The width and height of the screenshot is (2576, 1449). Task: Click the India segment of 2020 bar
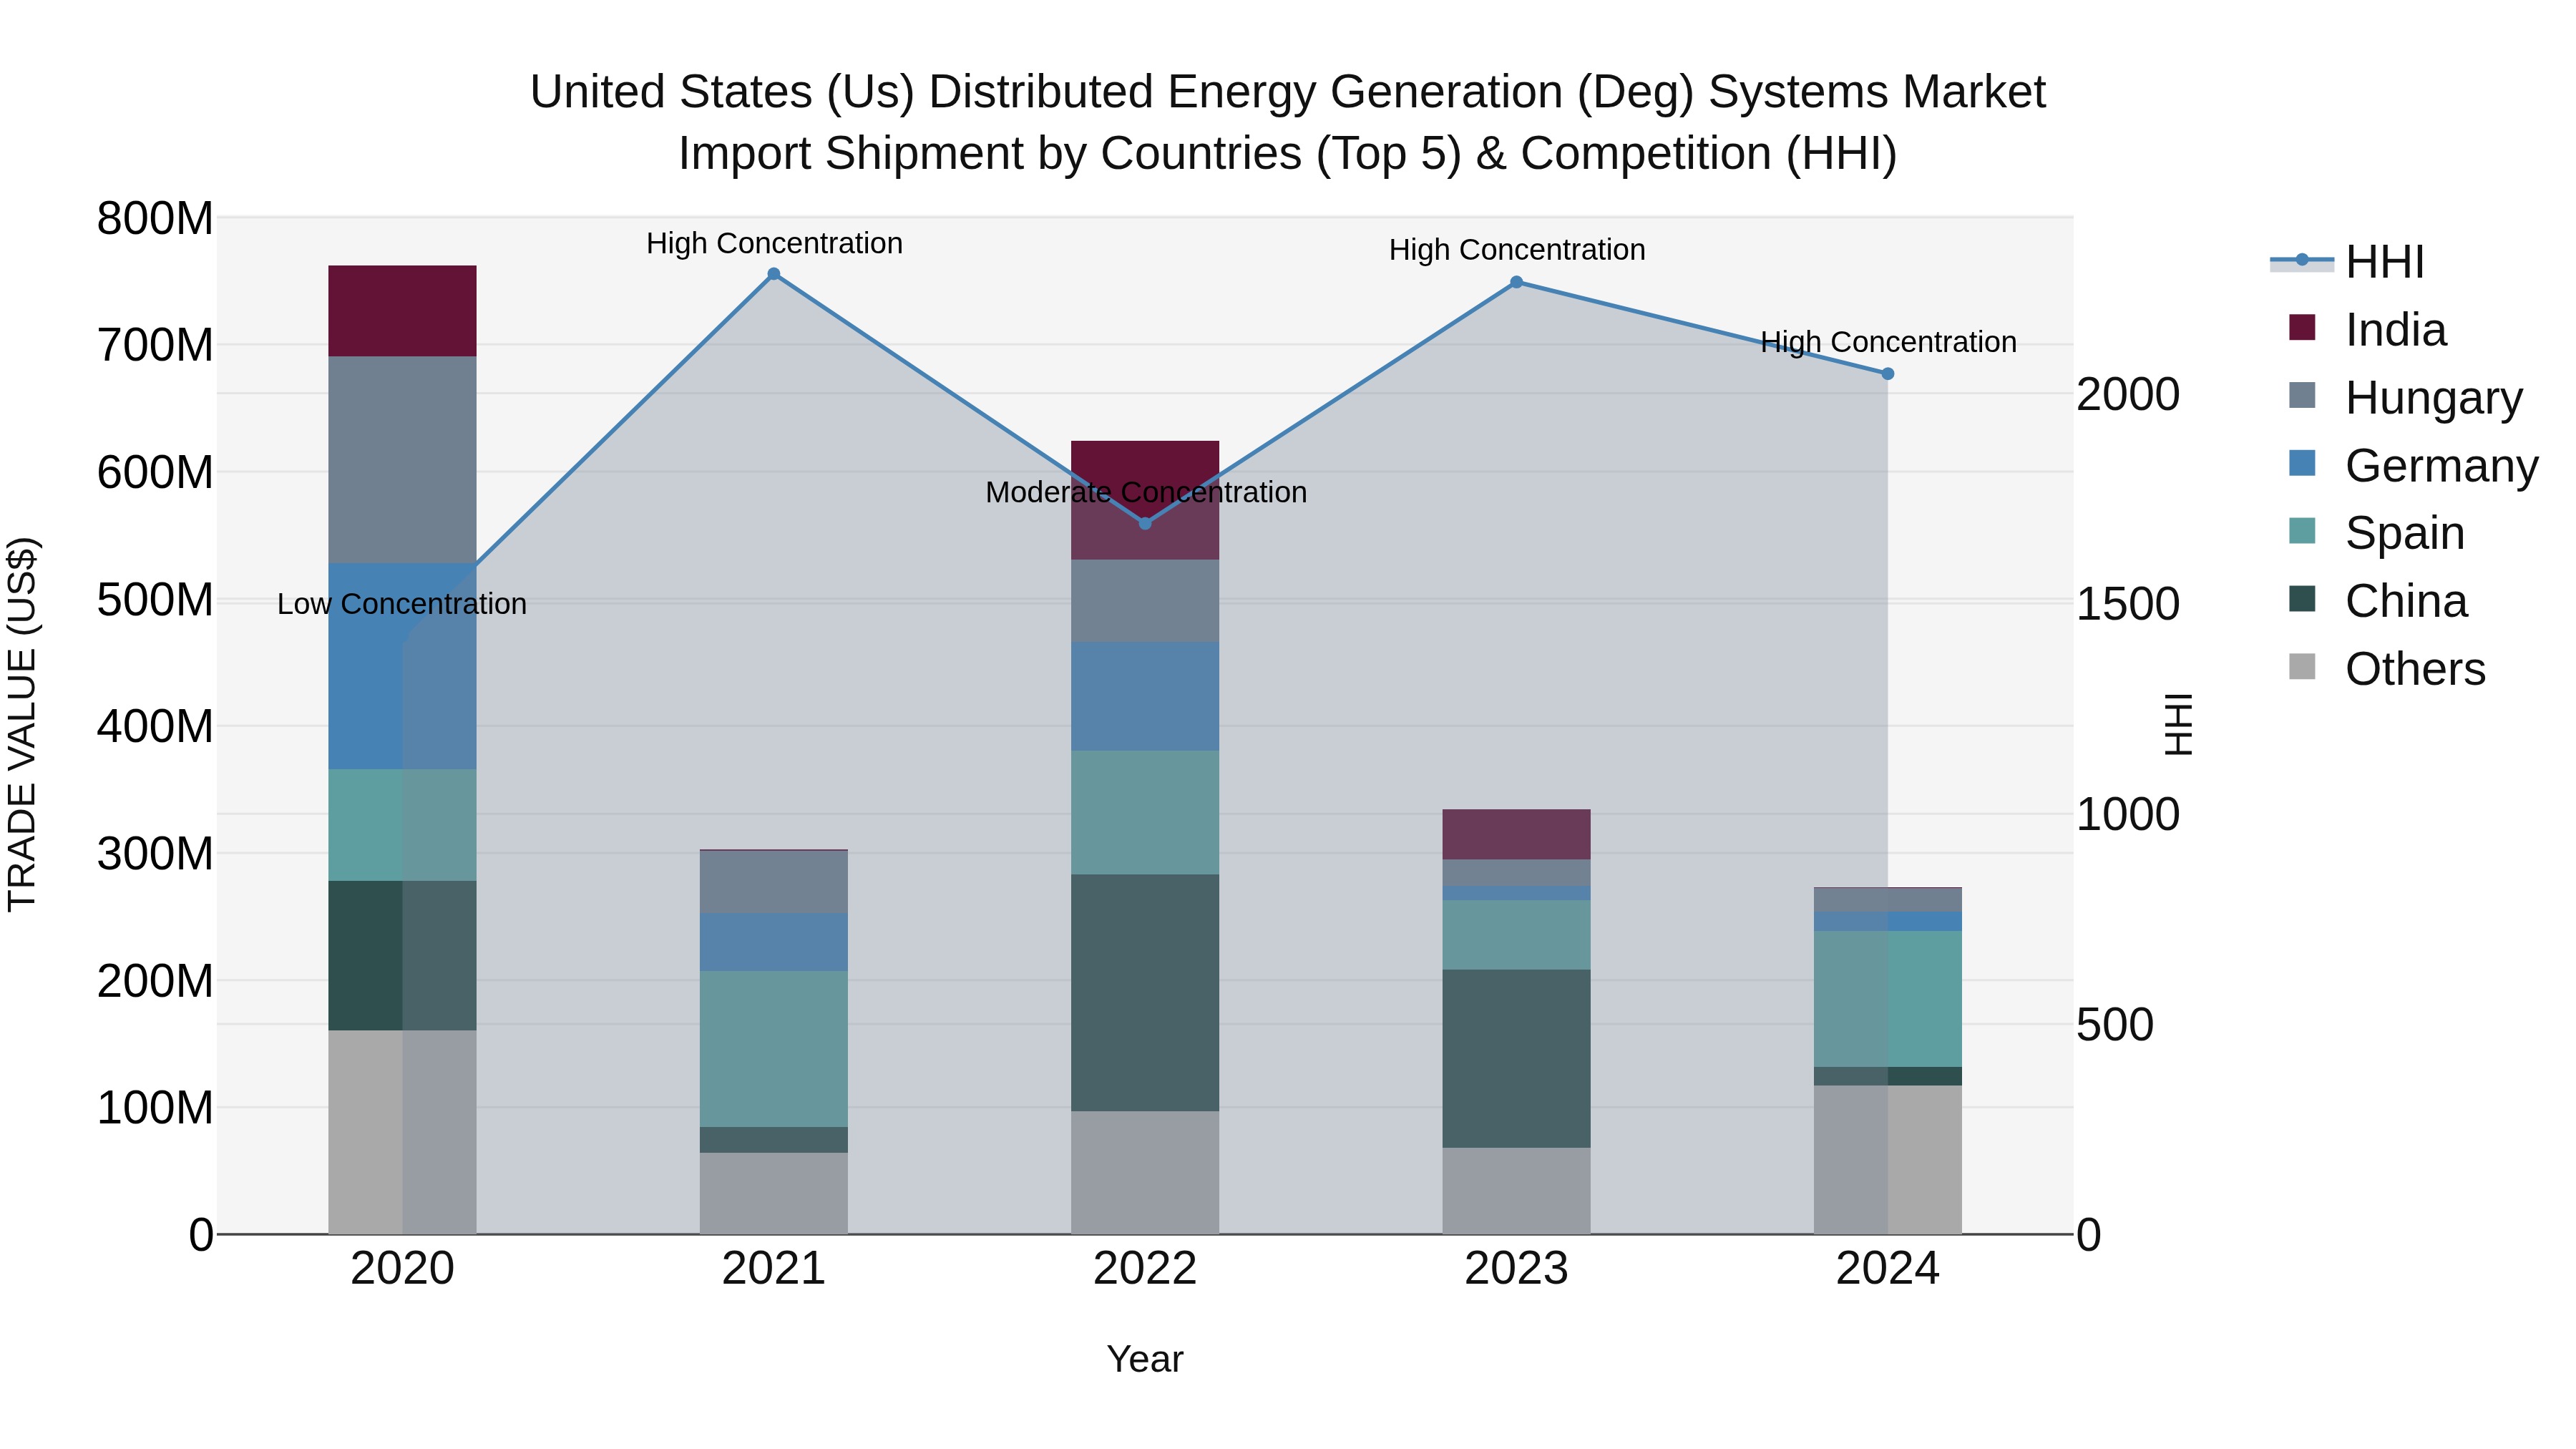tap(402, 311)
